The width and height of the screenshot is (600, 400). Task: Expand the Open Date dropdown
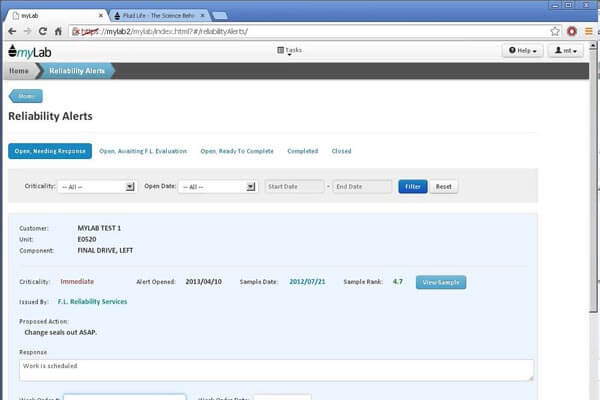point(218,187)
